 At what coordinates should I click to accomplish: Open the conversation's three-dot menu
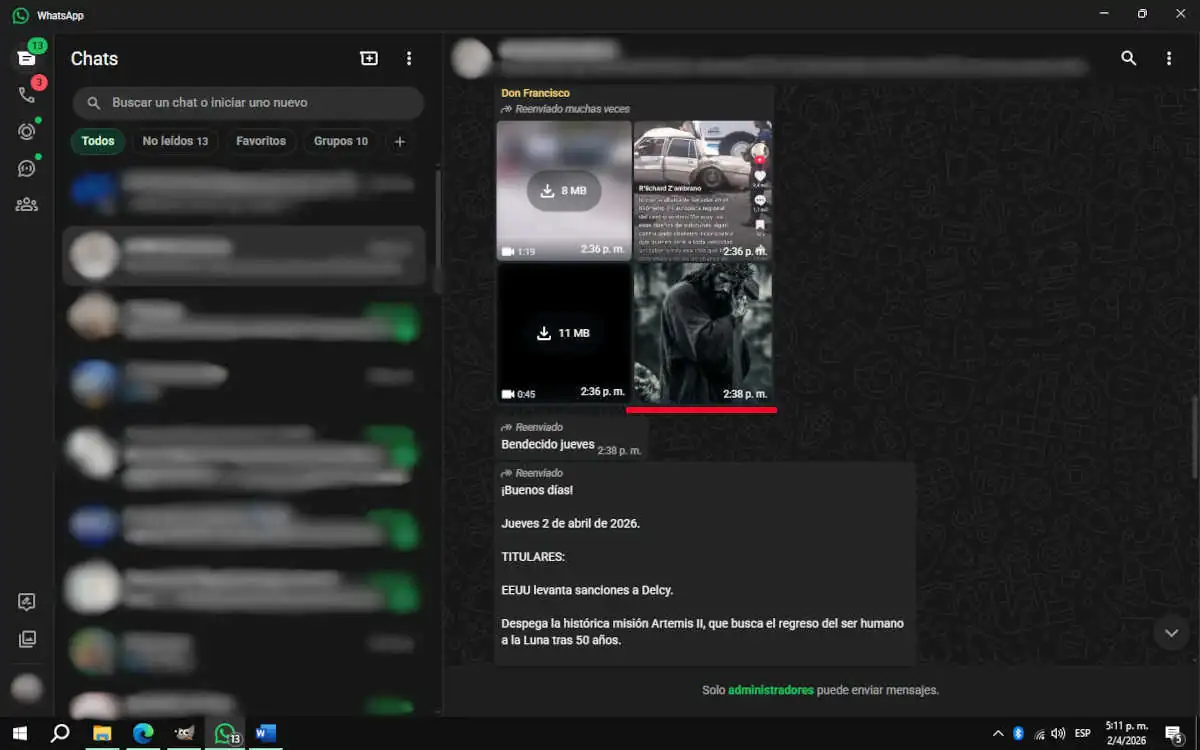(1169, 58)
